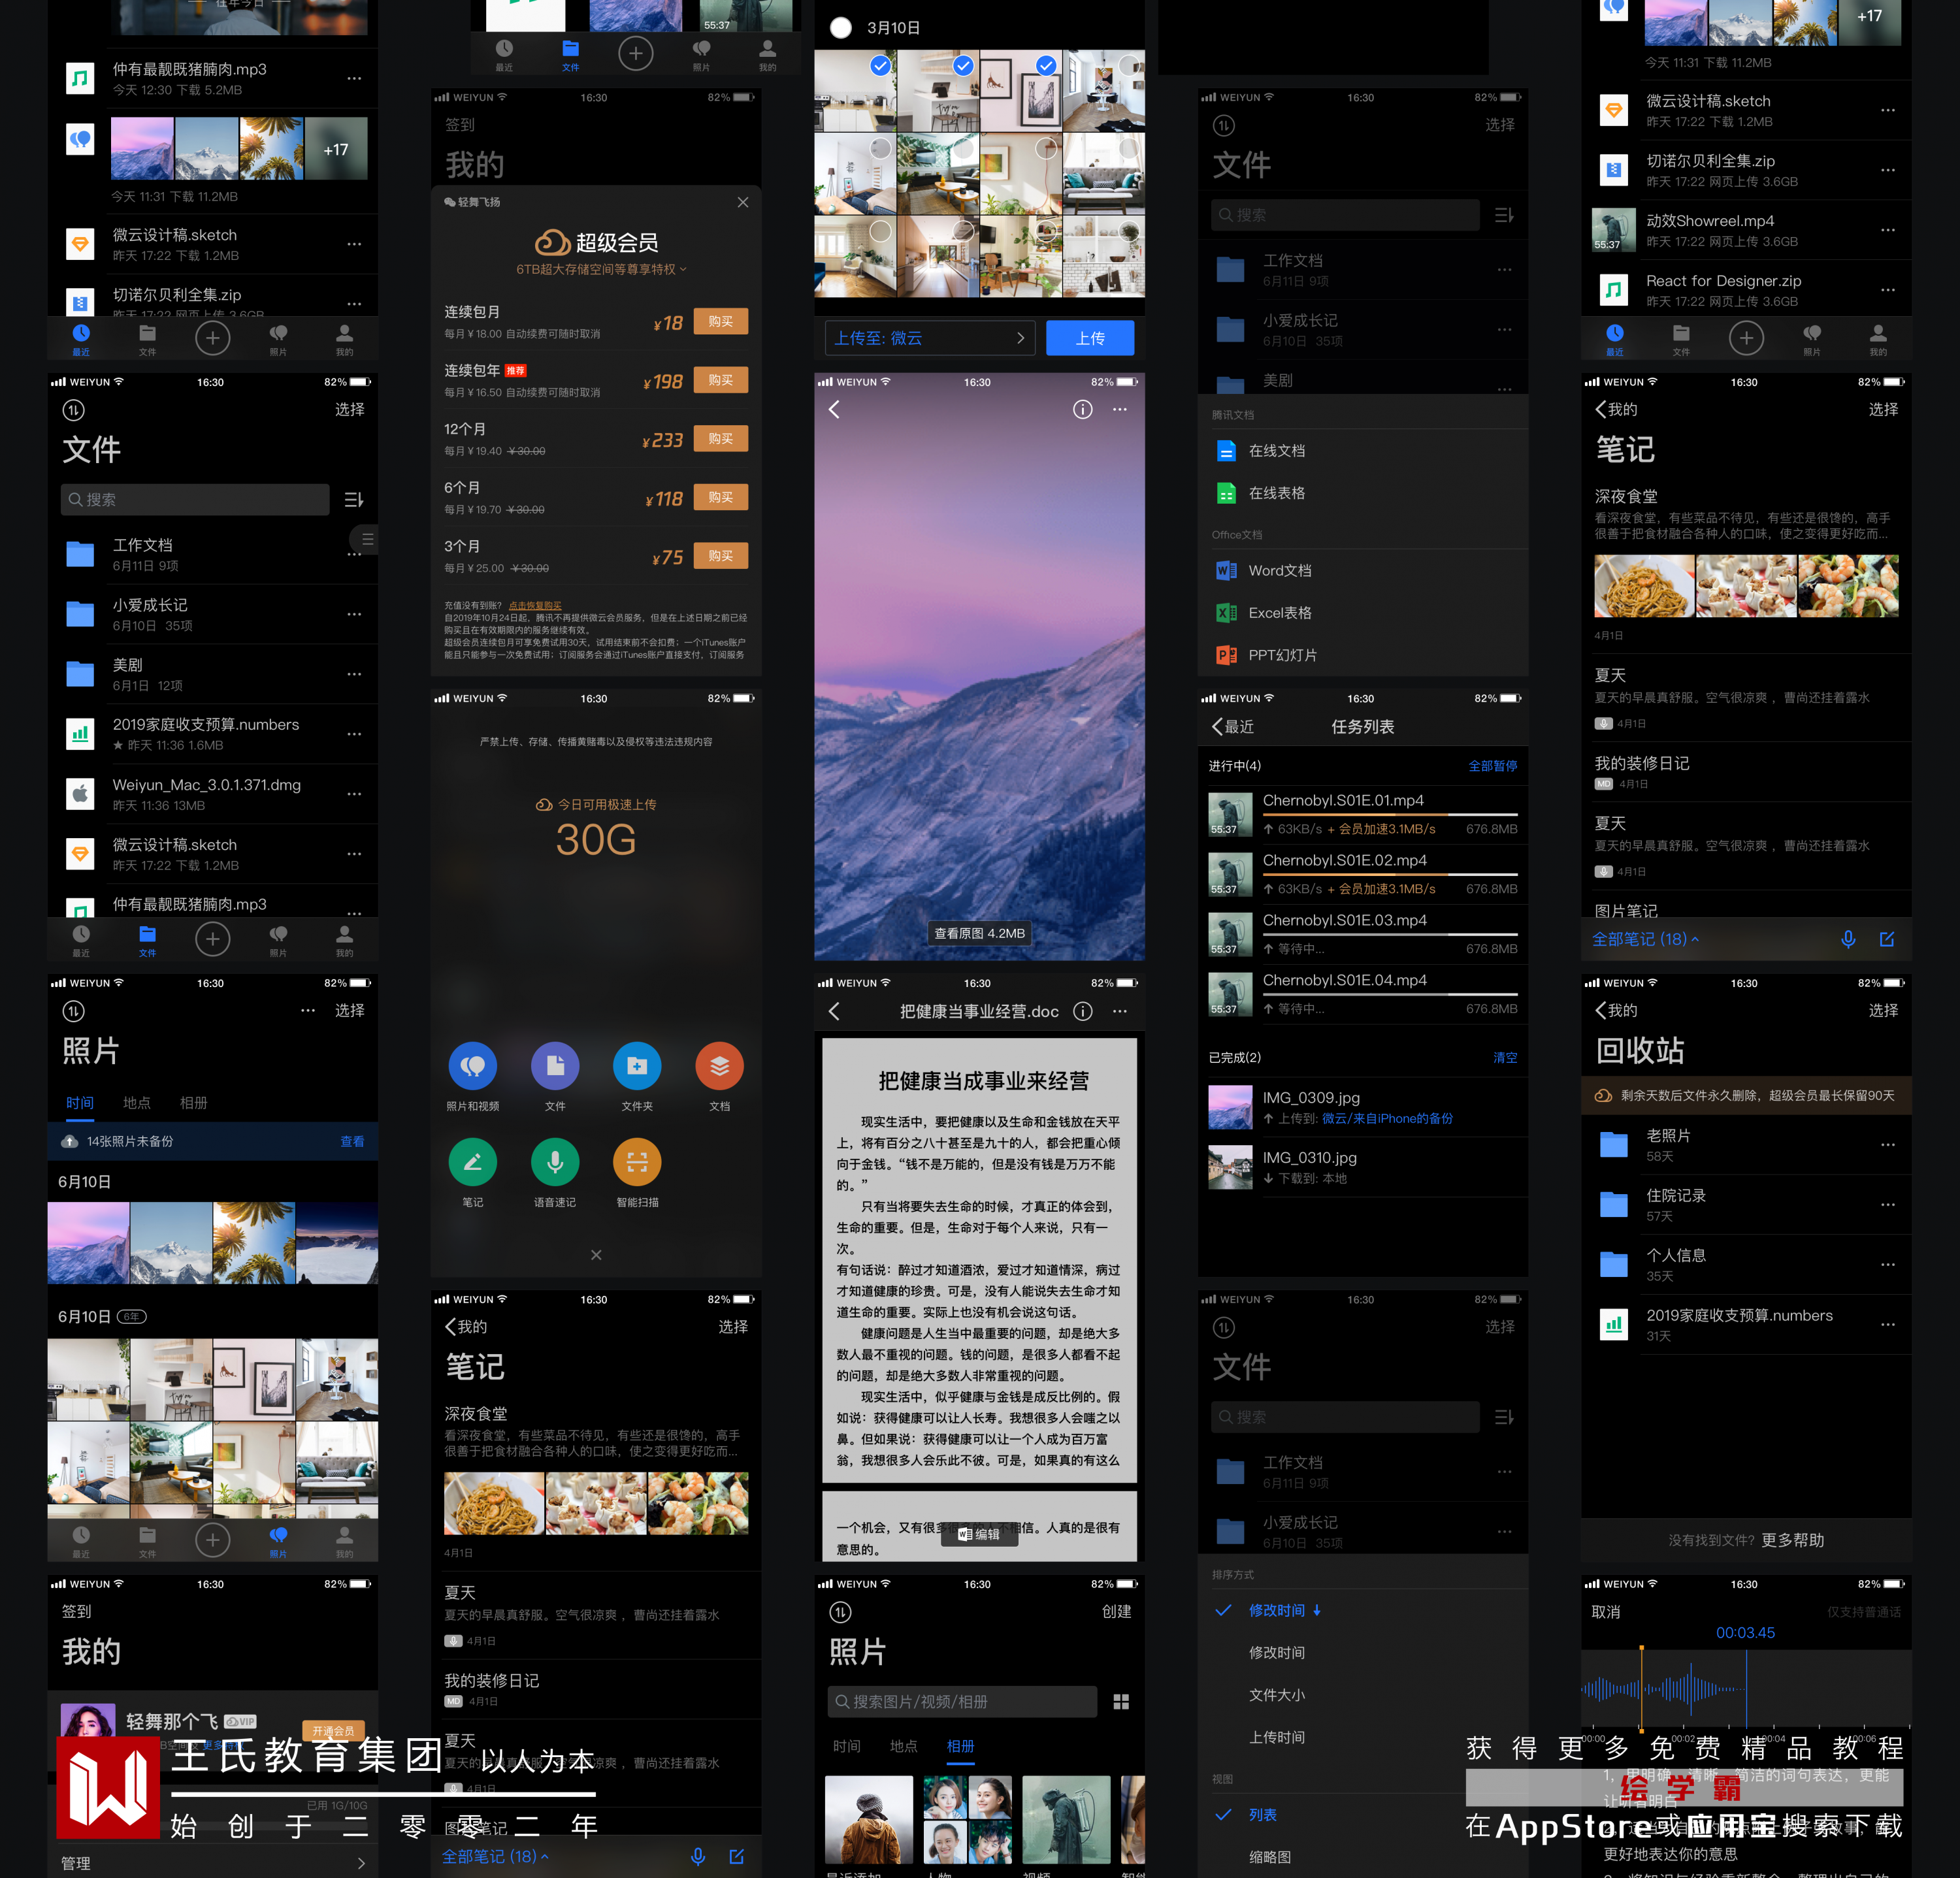
Task: Uncheck the first selected room photo
Action: [880, 66]
